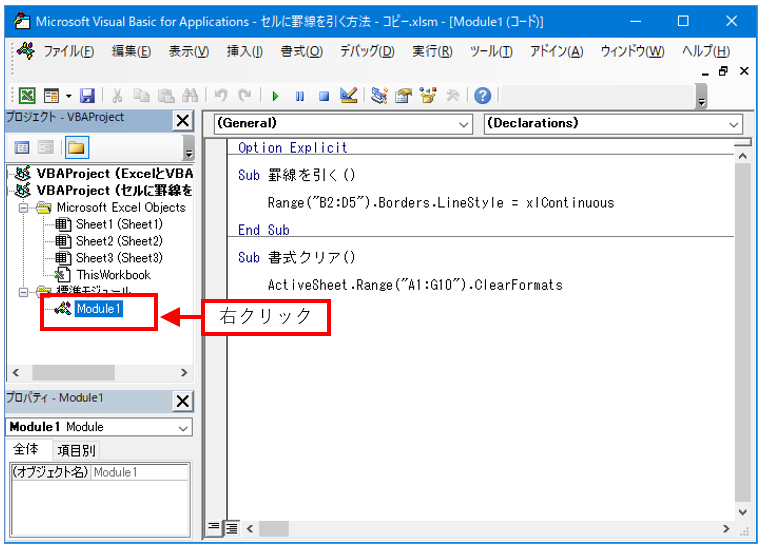This screenshot has height=547, width=759.
Task: Click the Copy icon in toolbar
Action: coord(141,95)
